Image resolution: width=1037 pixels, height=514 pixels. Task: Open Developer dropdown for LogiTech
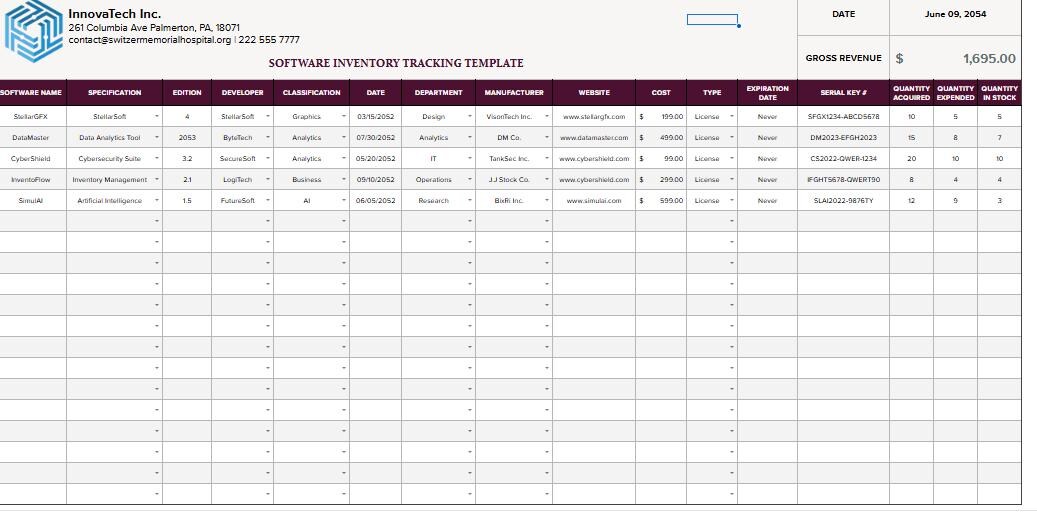click(268, 179)
